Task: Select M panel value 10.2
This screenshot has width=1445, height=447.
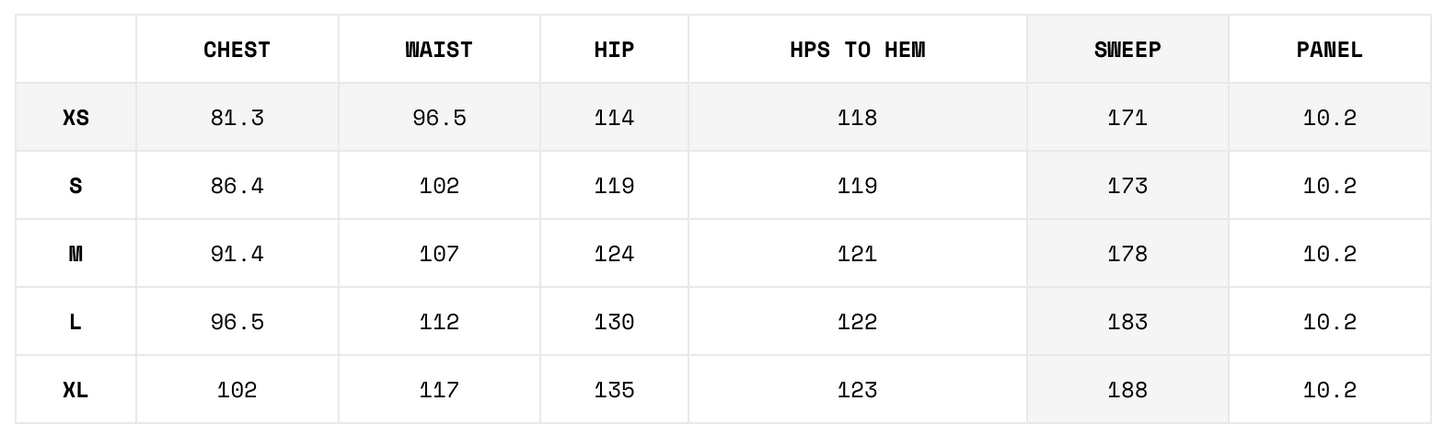Action: (x=1329, y=254)
